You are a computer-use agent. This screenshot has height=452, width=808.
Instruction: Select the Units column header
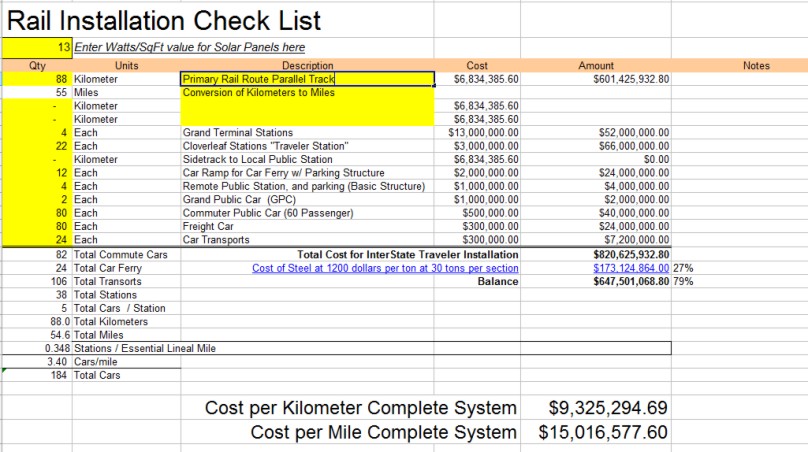[126, 65]
